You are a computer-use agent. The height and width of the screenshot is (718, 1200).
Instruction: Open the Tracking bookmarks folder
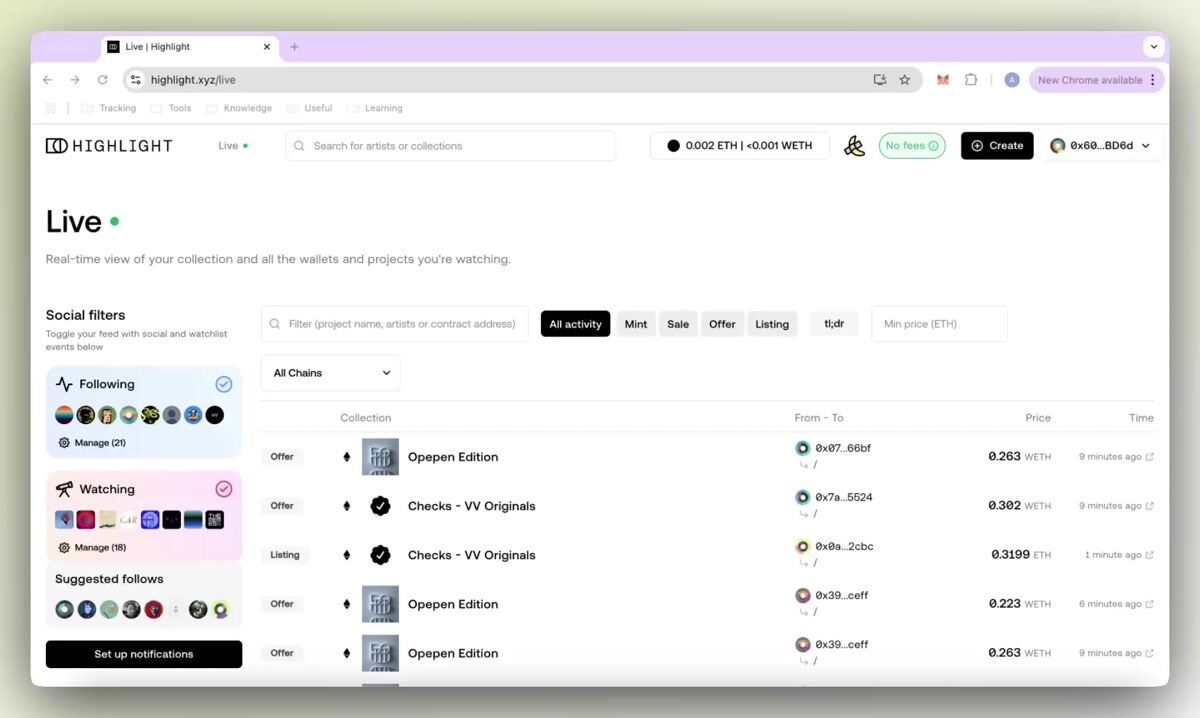[109, 108]
